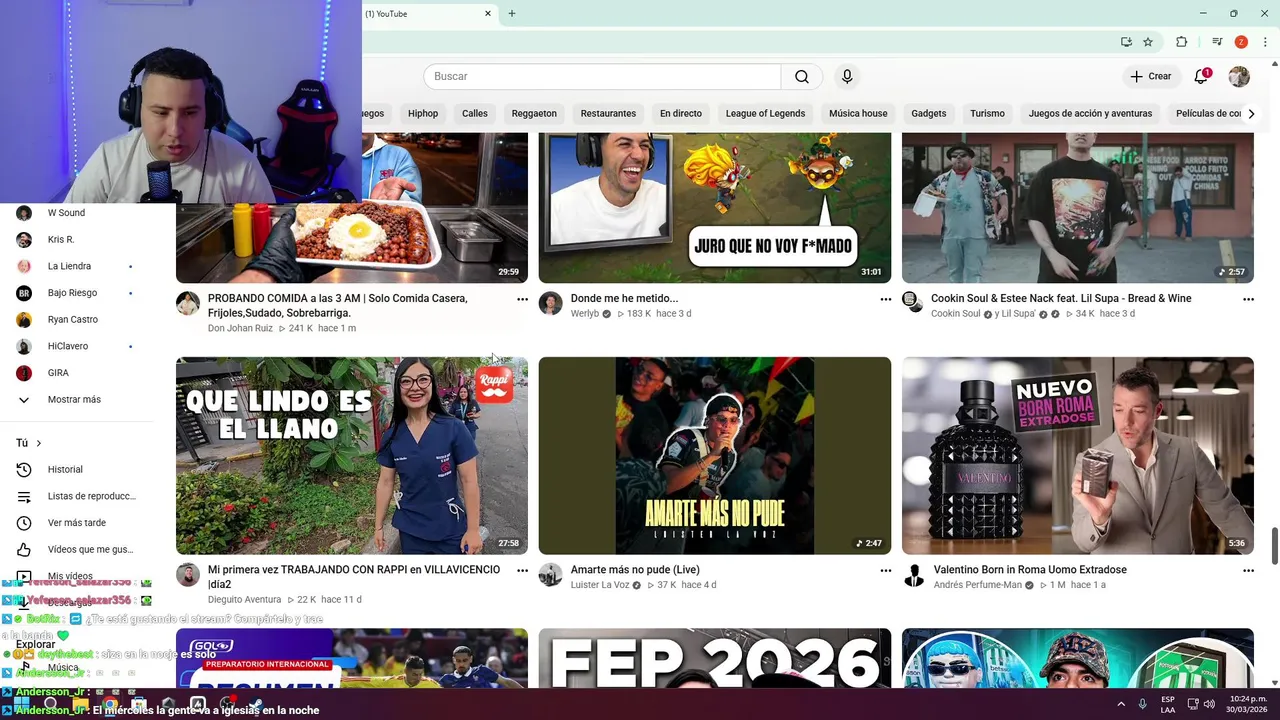Viewport: 1280px width, 720px height.
Task: Open Chrome three-dot menu
Action: coord(1265,42)
